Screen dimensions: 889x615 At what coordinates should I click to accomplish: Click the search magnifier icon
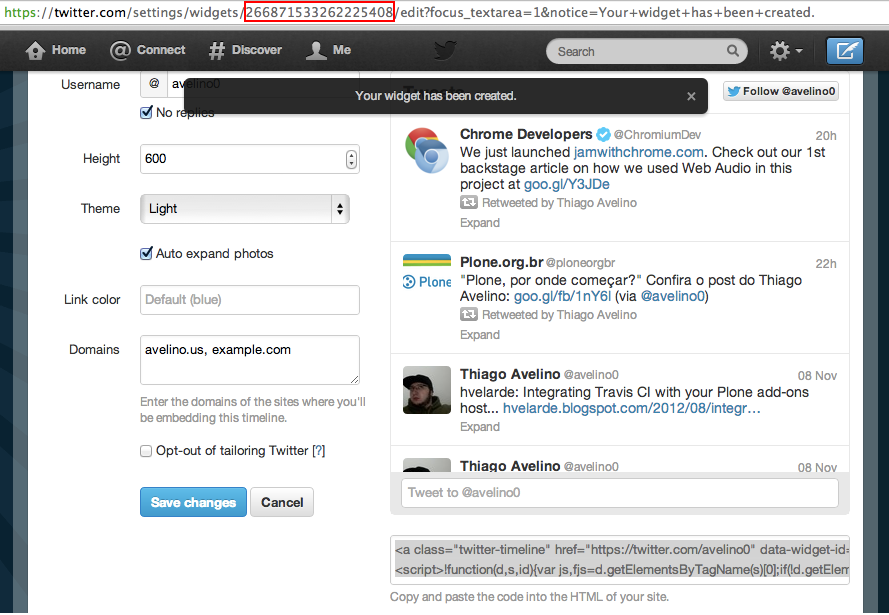tap(733, 51)
